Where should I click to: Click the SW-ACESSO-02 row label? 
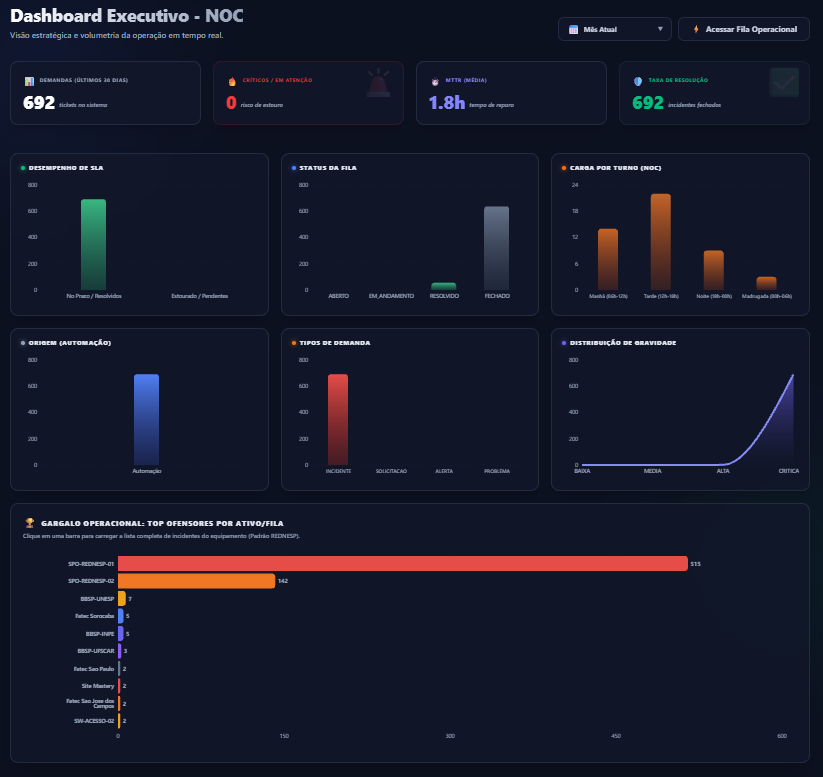tap(94, 721)
